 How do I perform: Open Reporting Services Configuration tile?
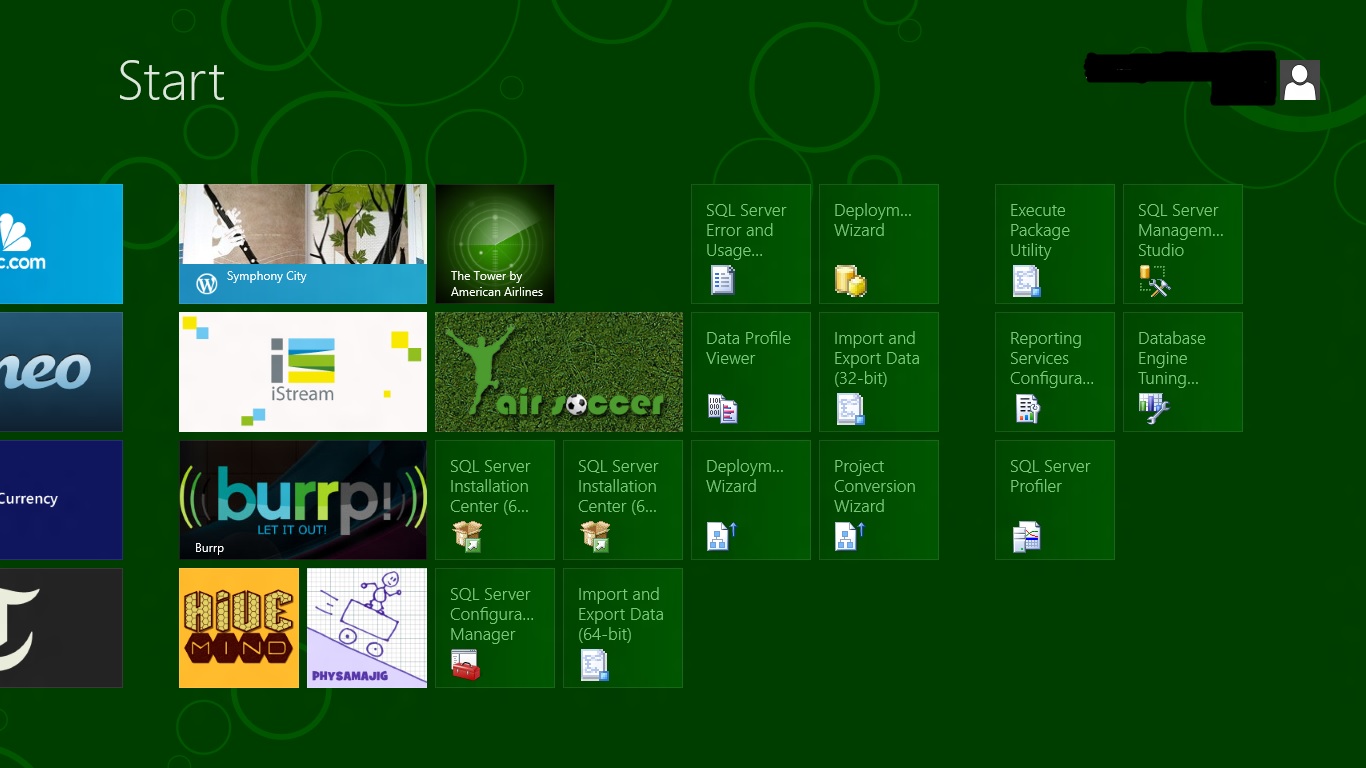[1054, 371]
